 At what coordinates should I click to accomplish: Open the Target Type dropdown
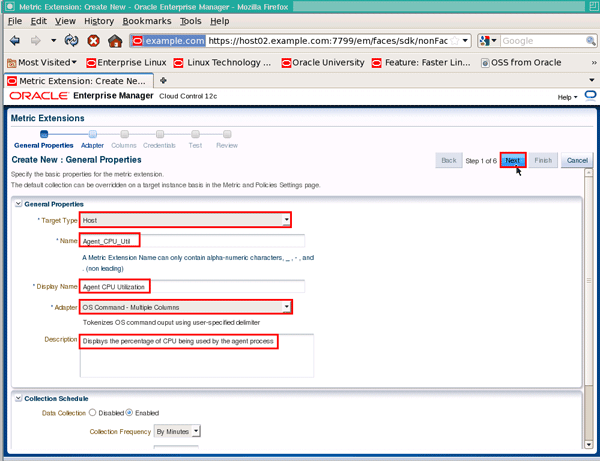point(186,220)
